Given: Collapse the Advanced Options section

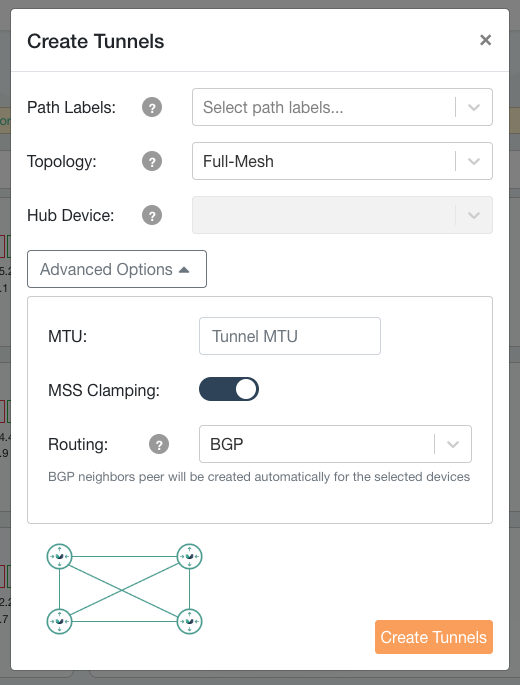Looking at the screenshot, I should 117,269.
